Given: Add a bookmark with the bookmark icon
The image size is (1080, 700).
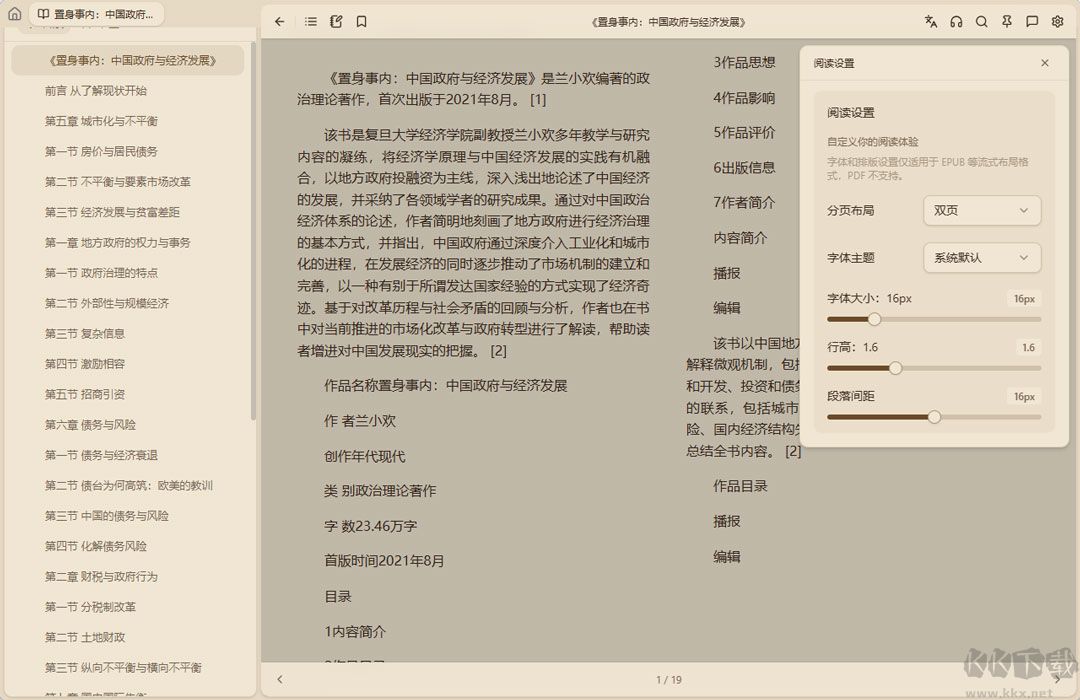Looking at the screenshot, I should coord(362,21).
